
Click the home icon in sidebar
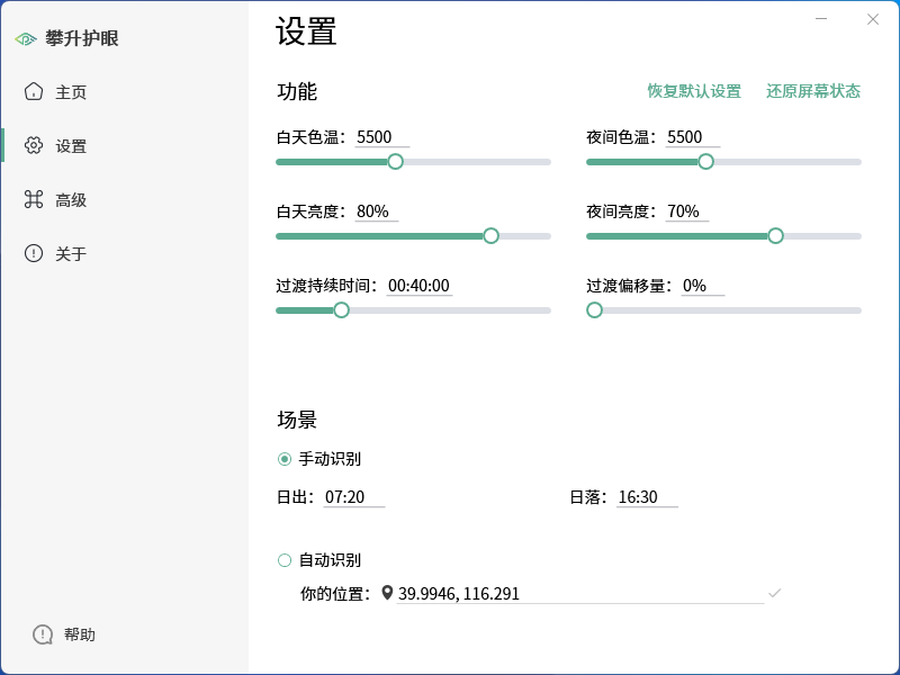point(34,92)
